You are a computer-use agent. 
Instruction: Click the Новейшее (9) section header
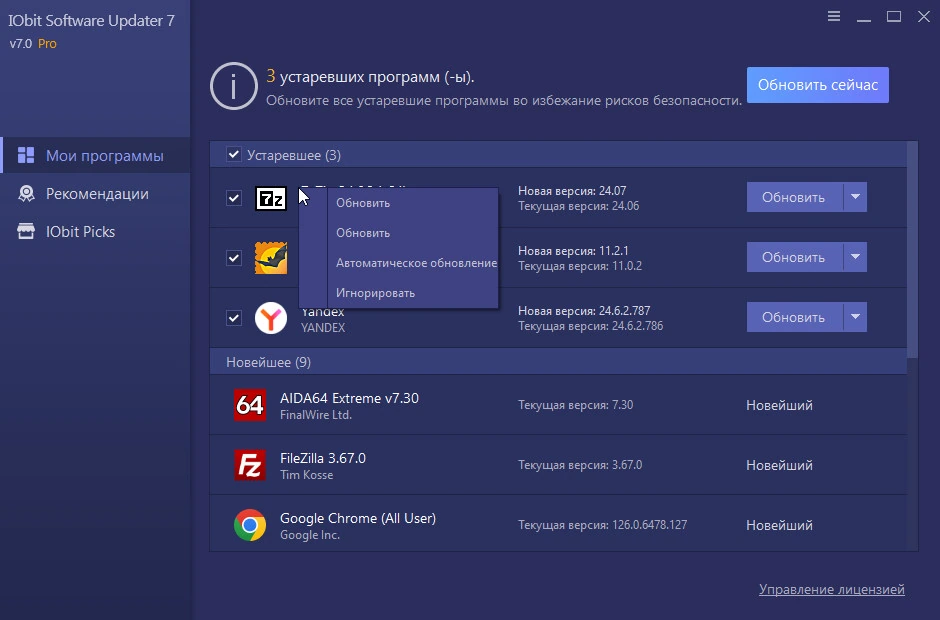click(558, 362)
